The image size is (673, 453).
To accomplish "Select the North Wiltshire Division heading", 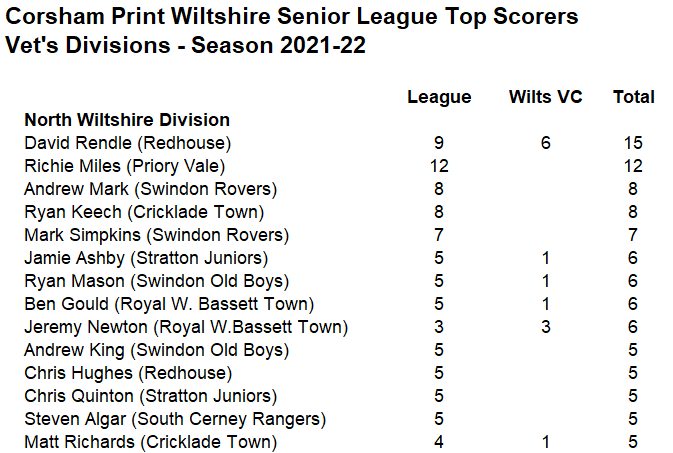I will (x=127, y=120).
